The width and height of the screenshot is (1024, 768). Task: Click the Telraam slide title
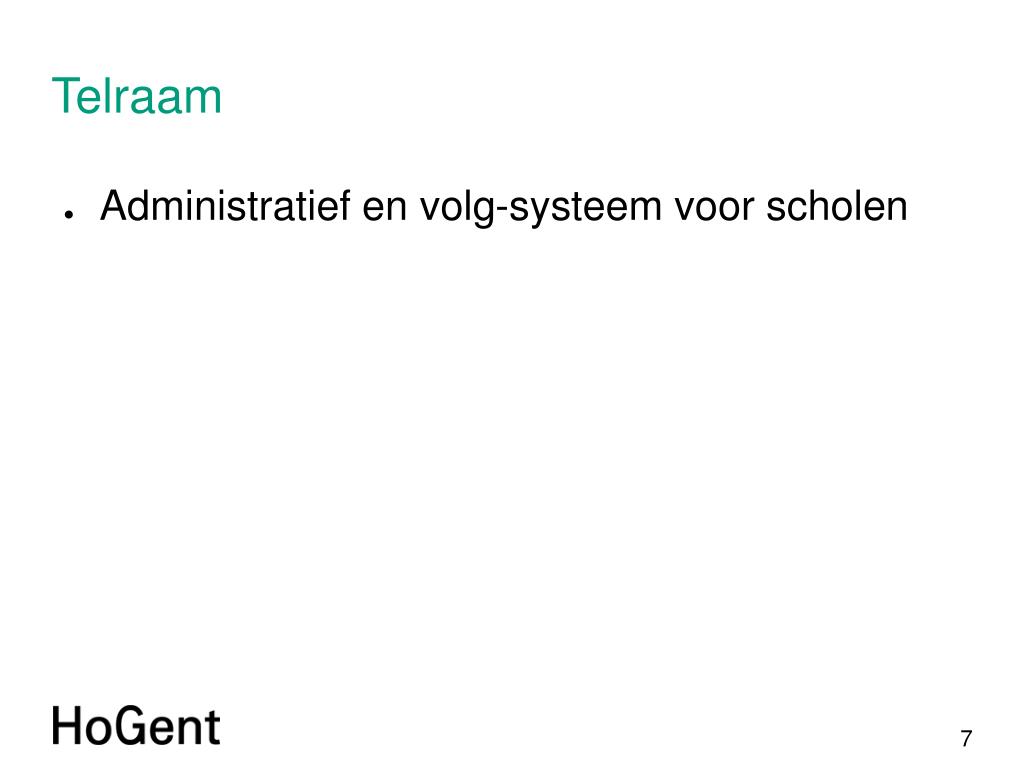point(136,97)
